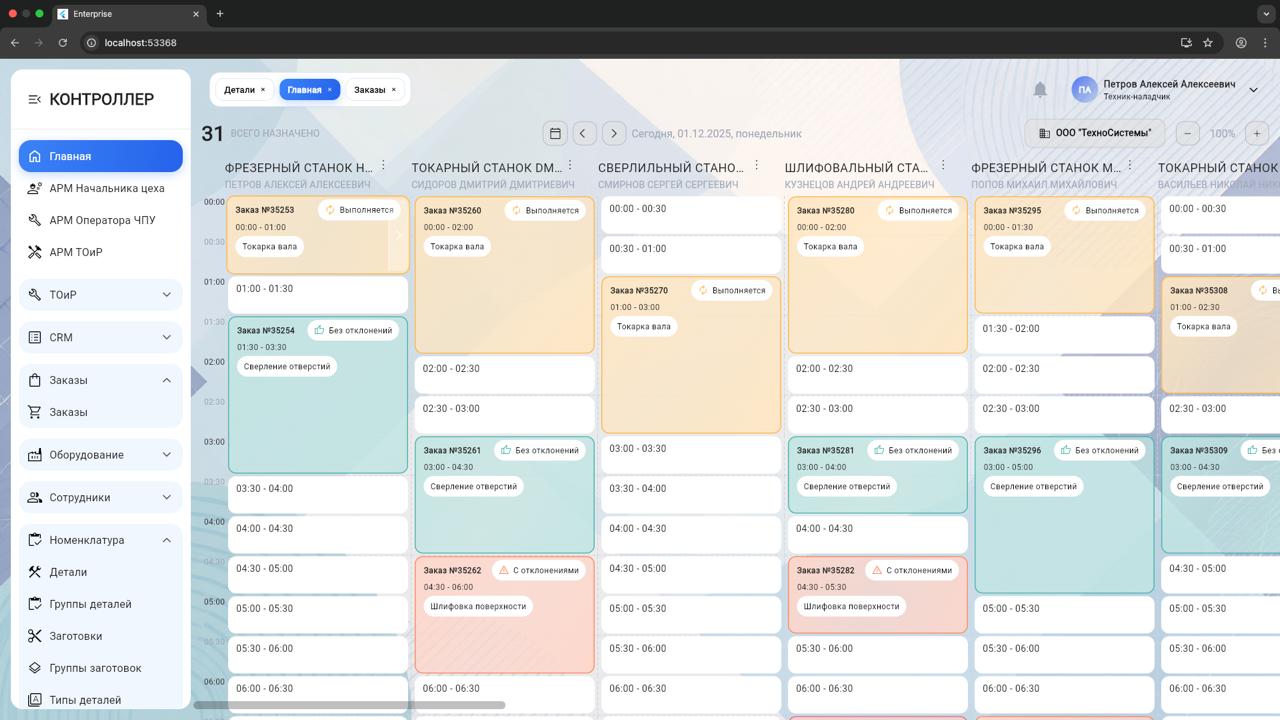Open options menu for Фрезерный станок Петров column

point(383,166)
